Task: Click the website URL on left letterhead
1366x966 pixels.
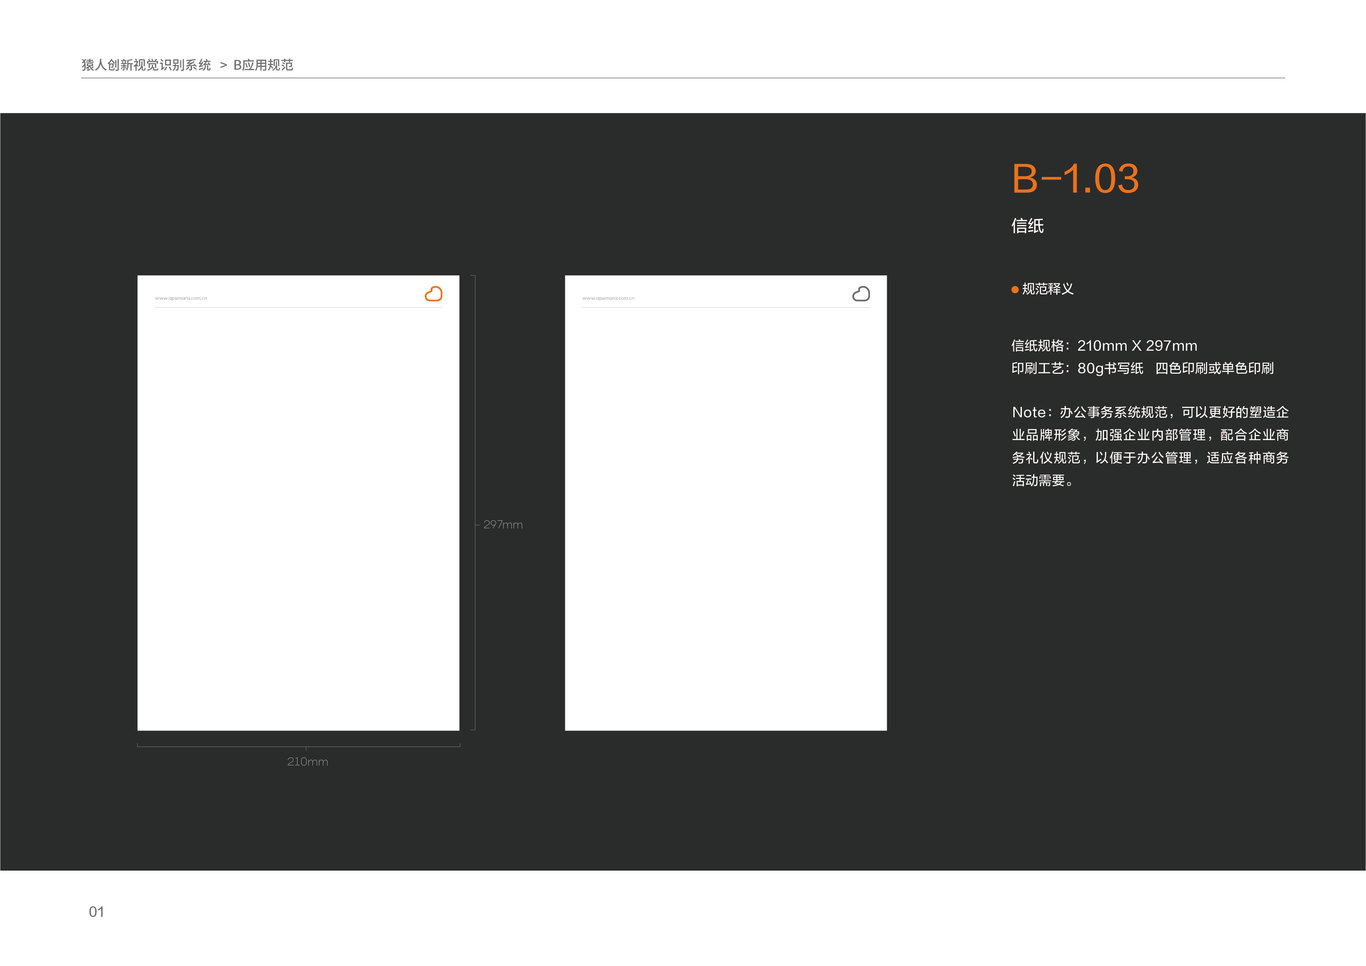Action: click(x=181, y=298)
